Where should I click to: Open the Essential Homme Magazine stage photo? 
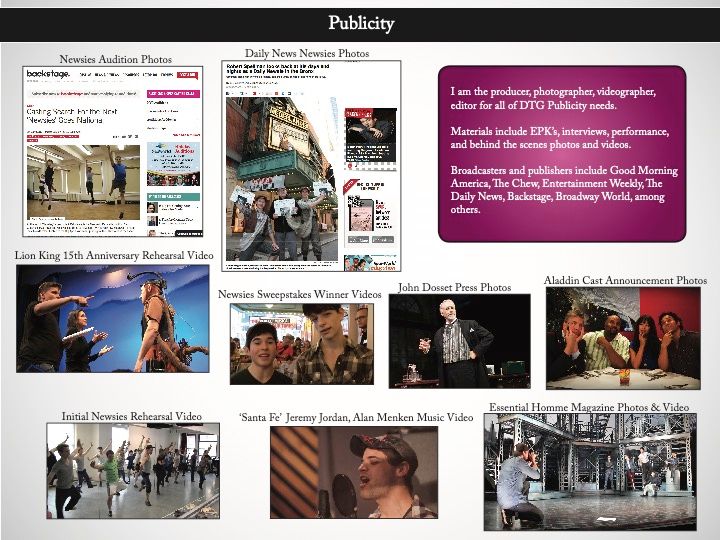pos(590,472)
